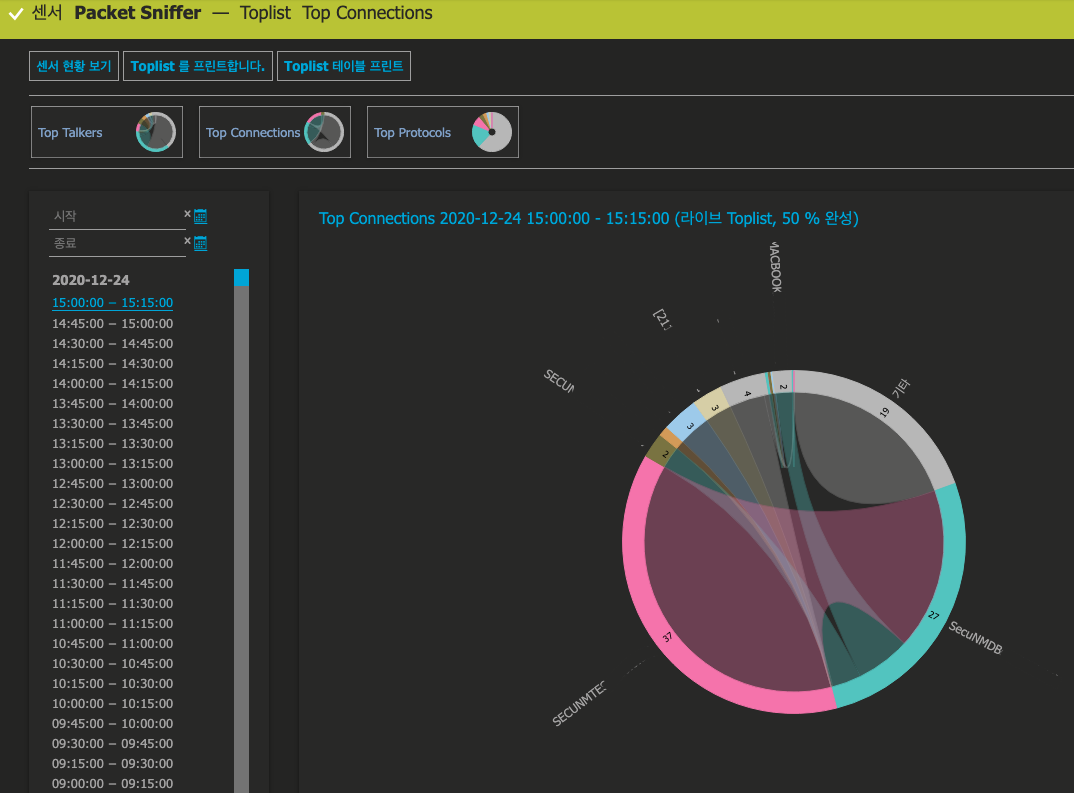Click Toplist 테이블 프린트 button

pos(344,66)
